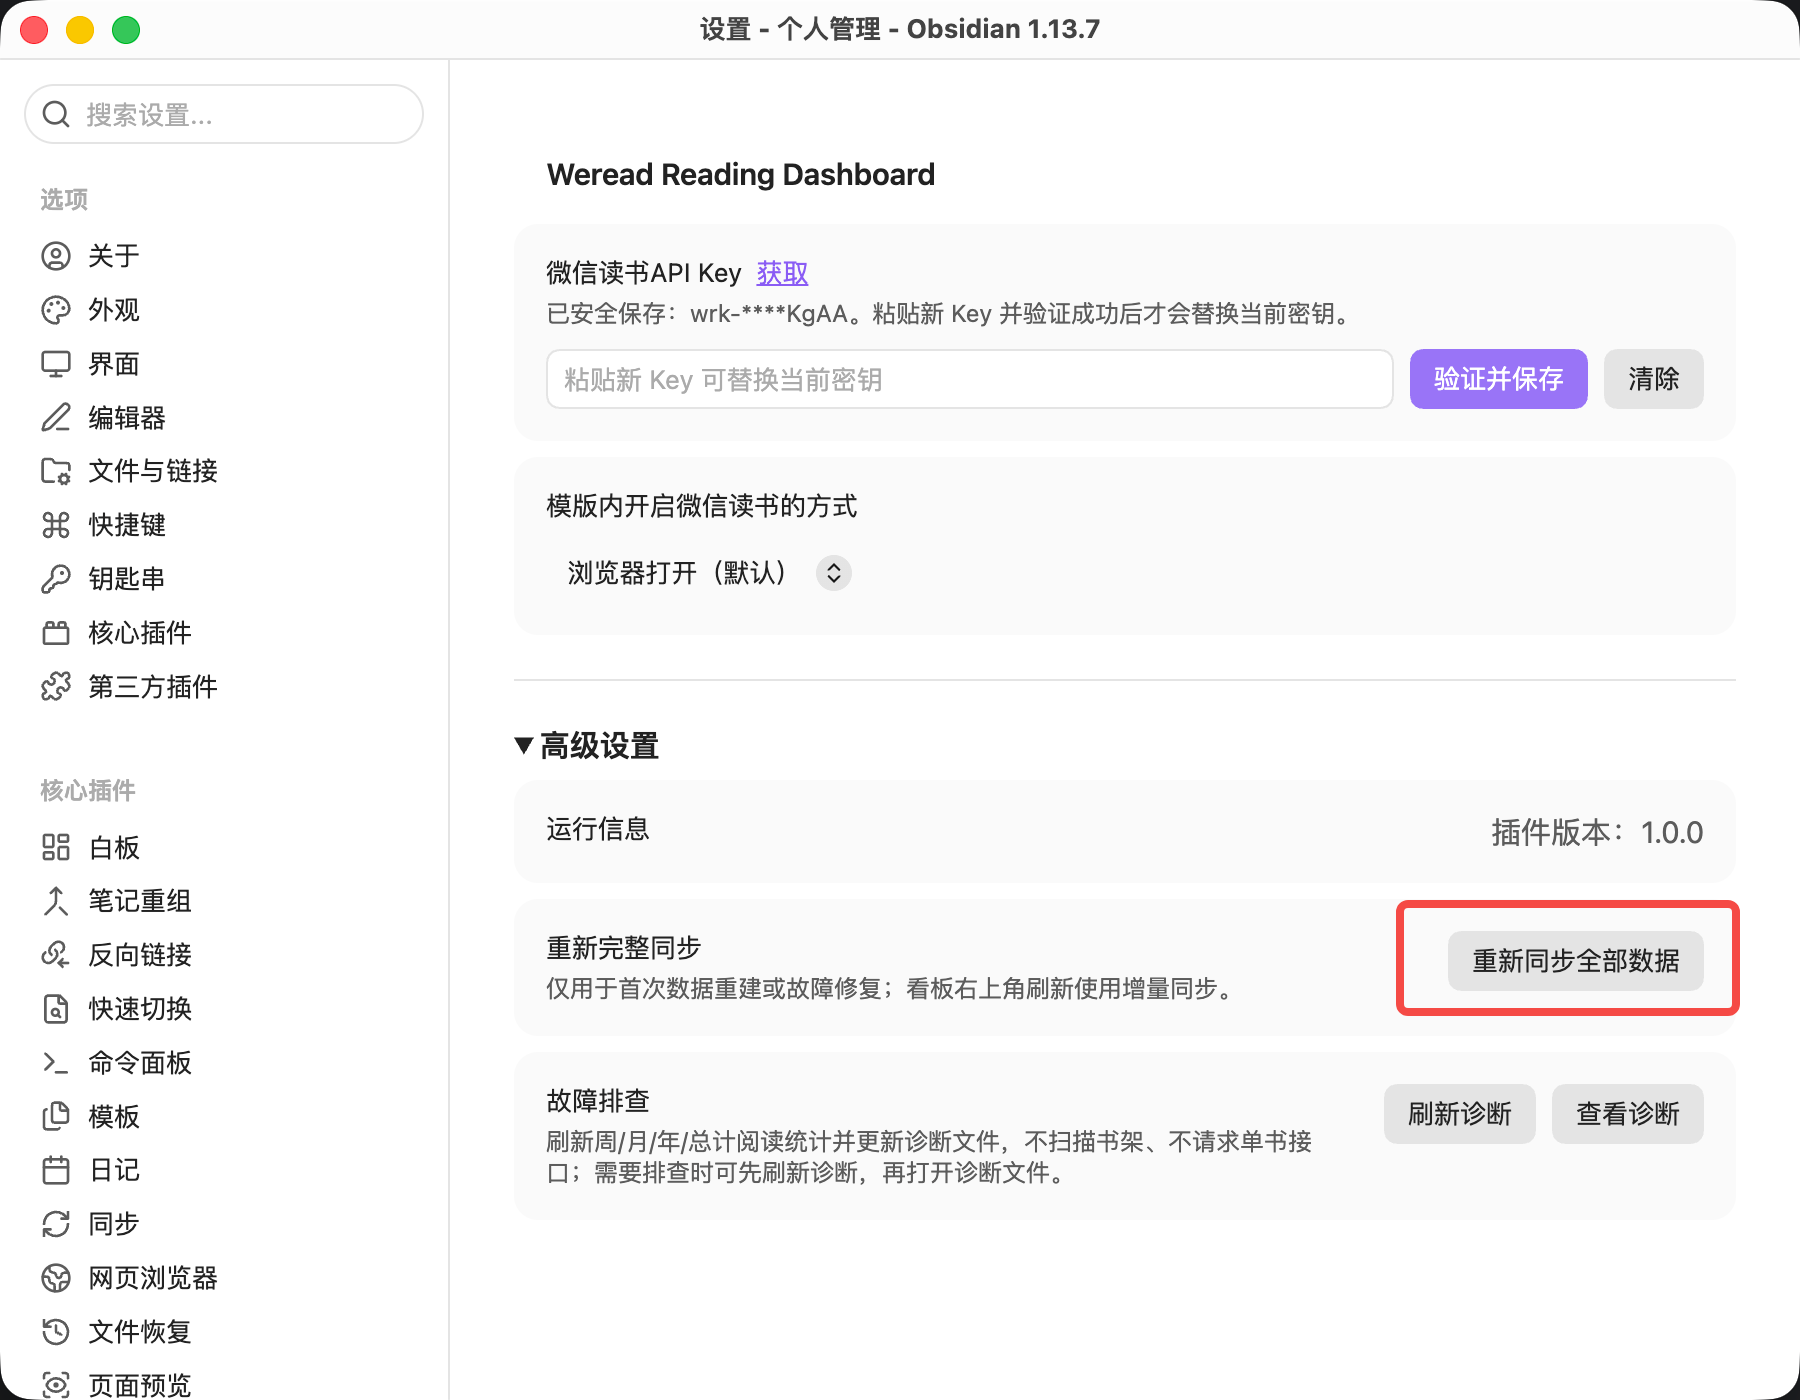This screenshot has width=1800, height=1400.
Task: Click the 白板 grid icon
Action: pyautogui.click(x=56, y=848)
